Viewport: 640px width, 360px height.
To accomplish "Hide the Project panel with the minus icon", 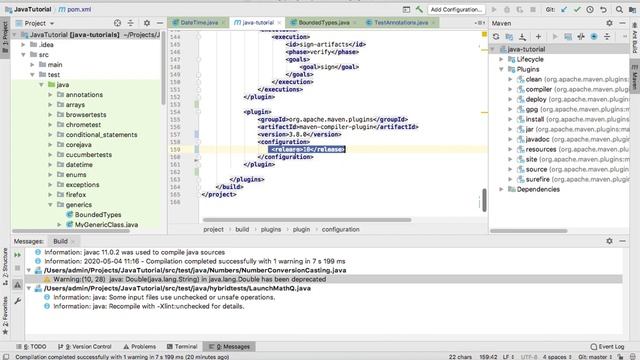I will point(160,23).
